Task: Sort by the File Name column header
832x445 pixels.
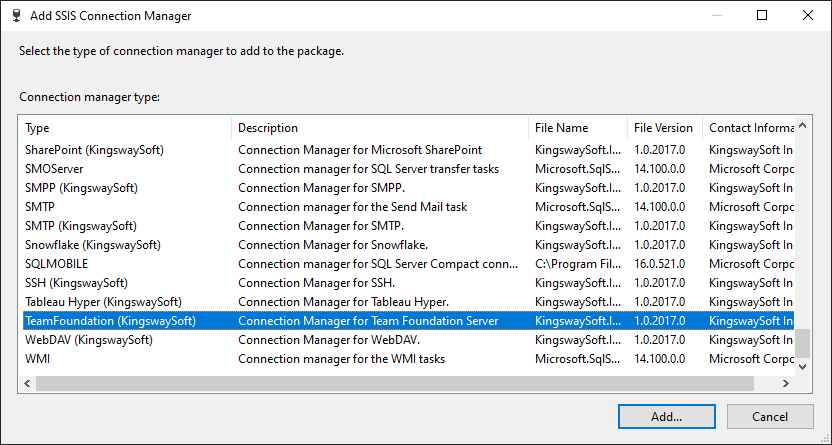Action: tap(578, 128)
